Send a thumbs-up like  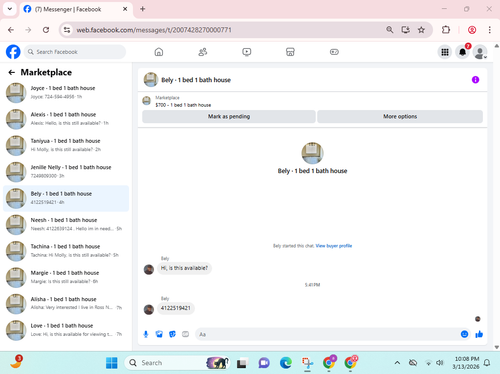pos(479,334)
